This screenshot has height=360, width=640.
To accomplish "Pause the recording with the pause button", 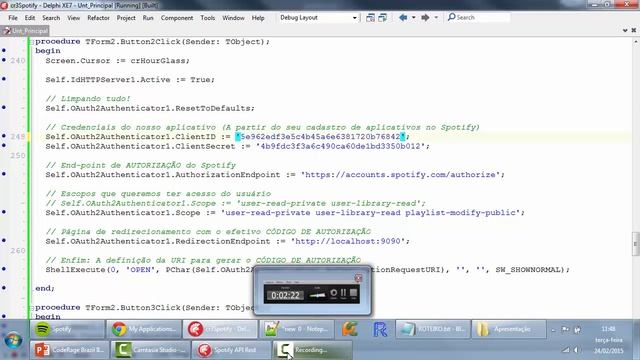I will coord(343,293).
